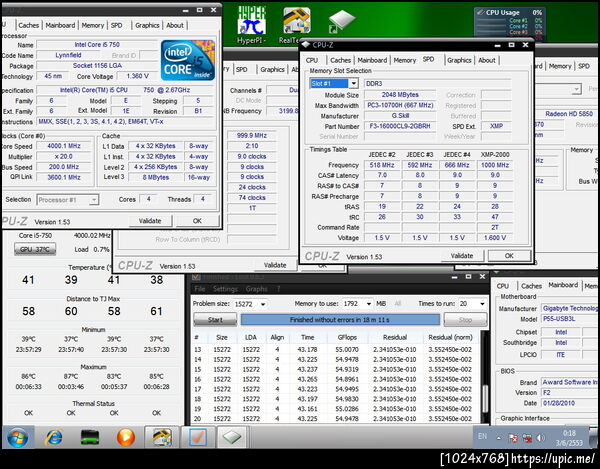Click OK in the Core i5 CPU window

(x=197, y=221)
